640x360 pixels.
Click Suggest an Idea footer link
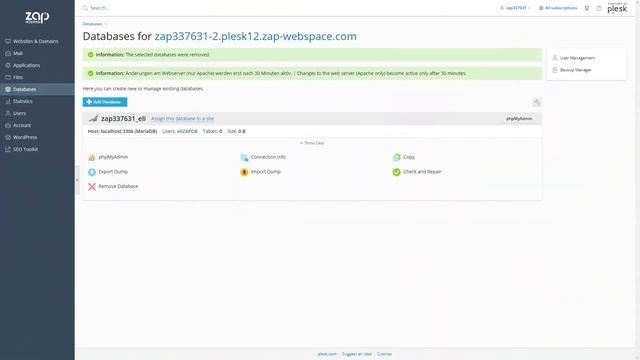tap(357, 354)
